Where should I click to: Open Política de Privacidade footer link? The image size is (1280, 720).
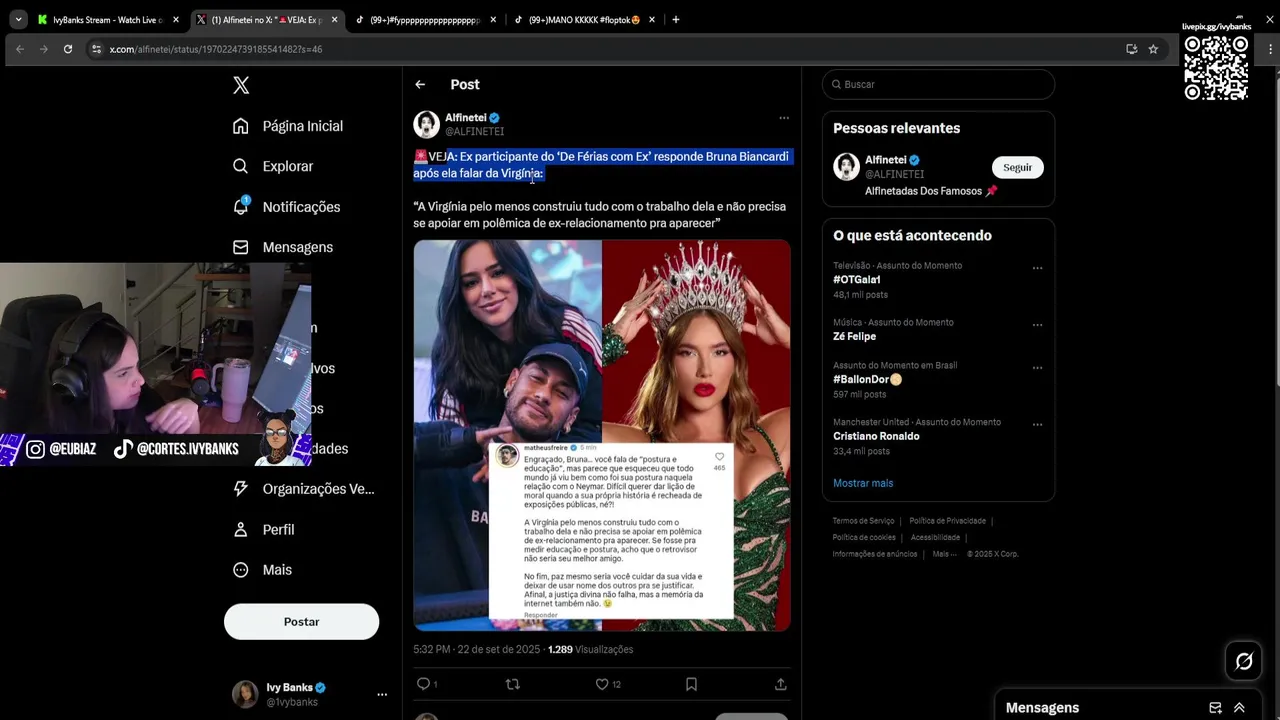[x=948, y=521]
